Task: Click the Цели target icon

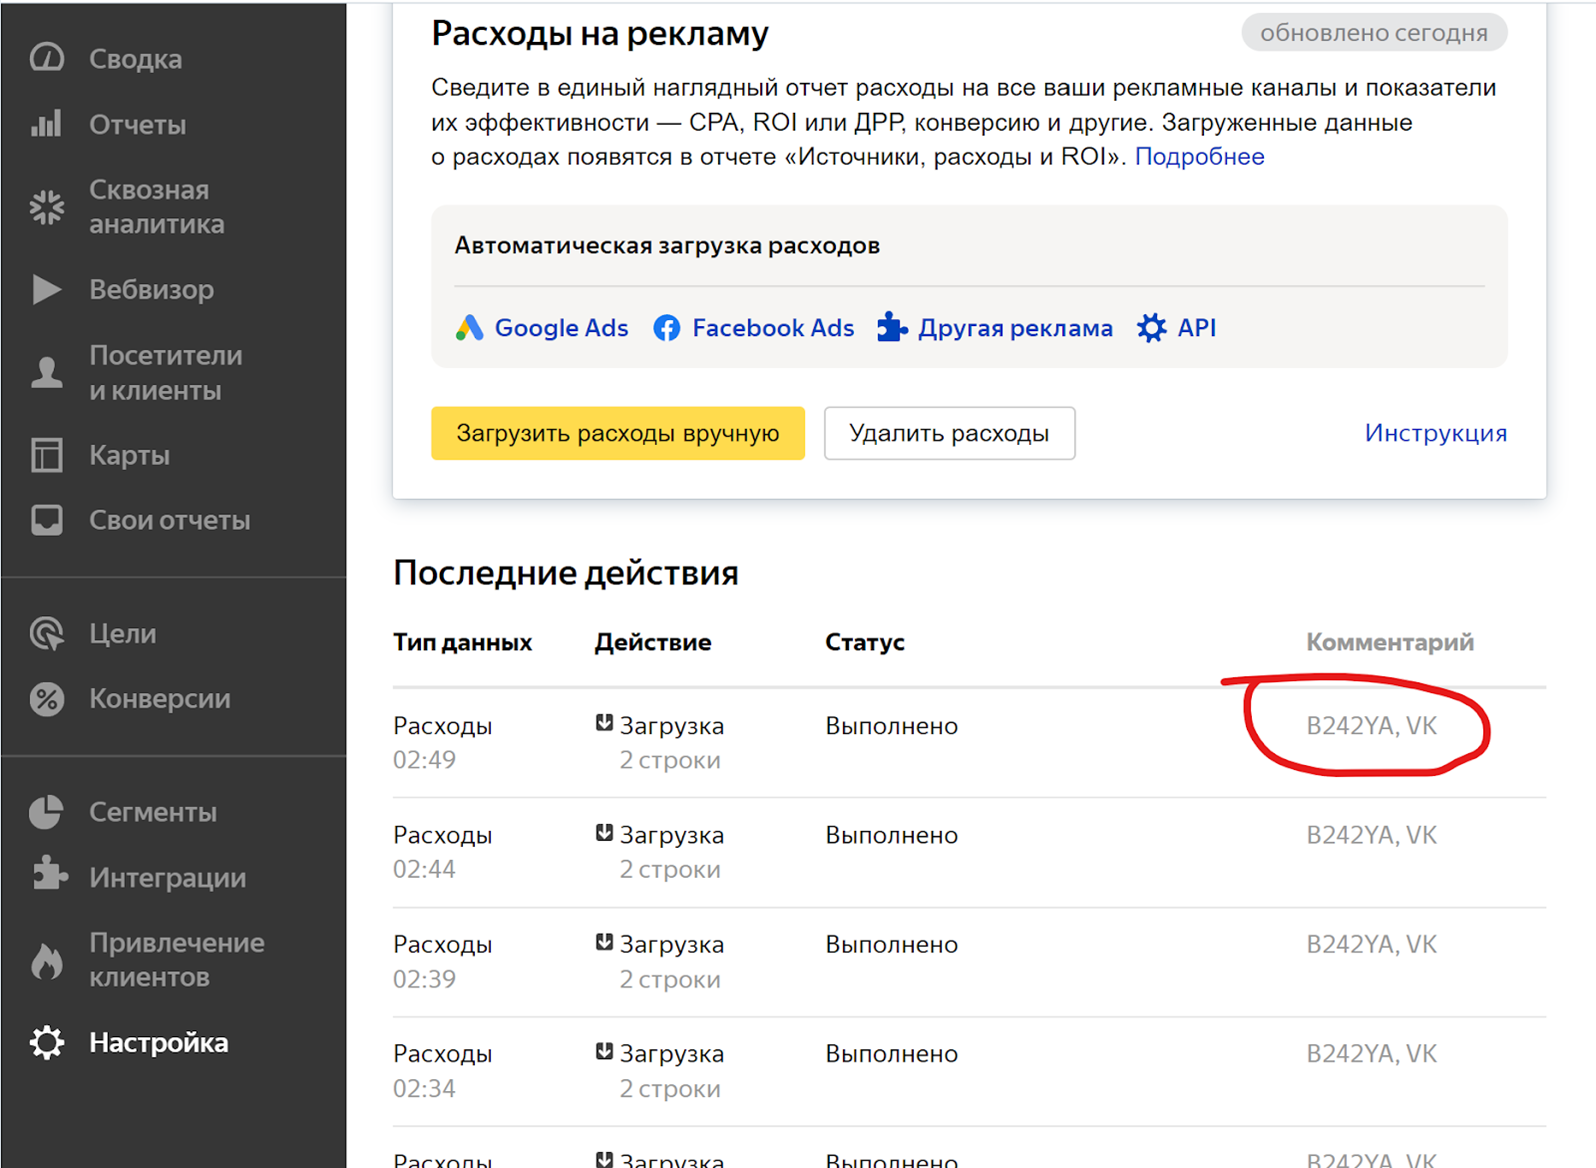Action: pos(47,633)
